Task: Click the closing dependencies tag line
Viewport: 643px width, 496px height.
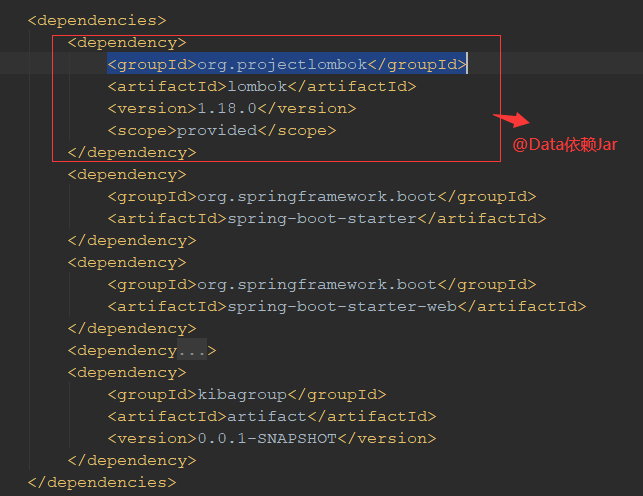Action: (x=102, y=482)
